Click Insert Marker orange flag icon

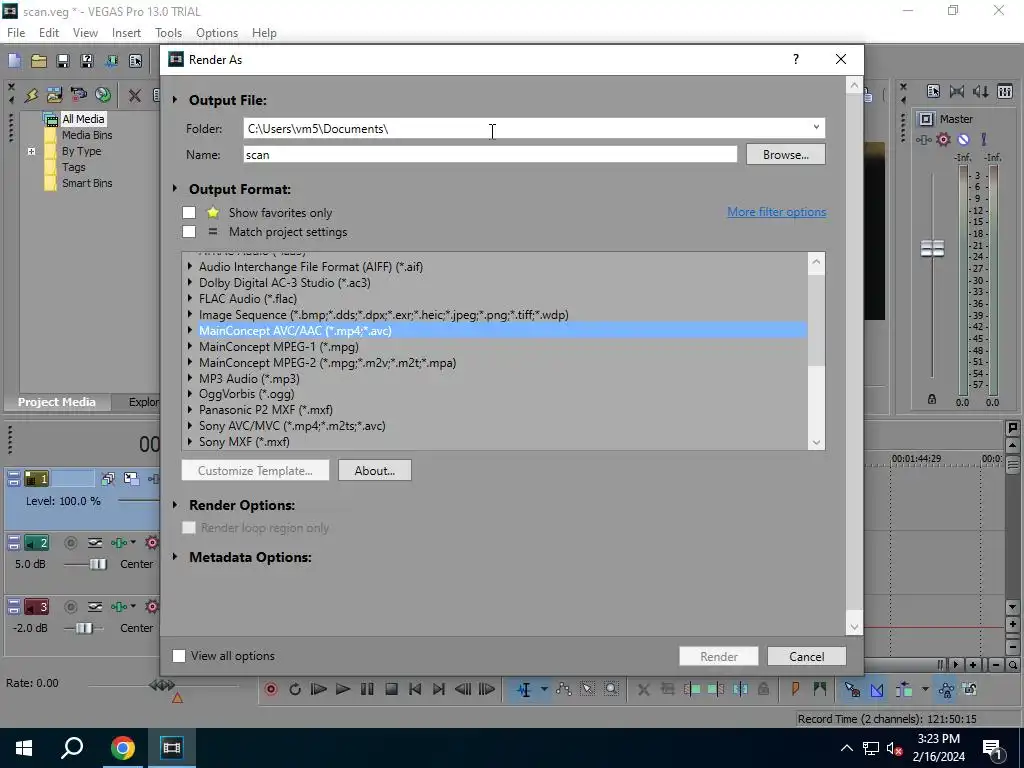point(795,689)
